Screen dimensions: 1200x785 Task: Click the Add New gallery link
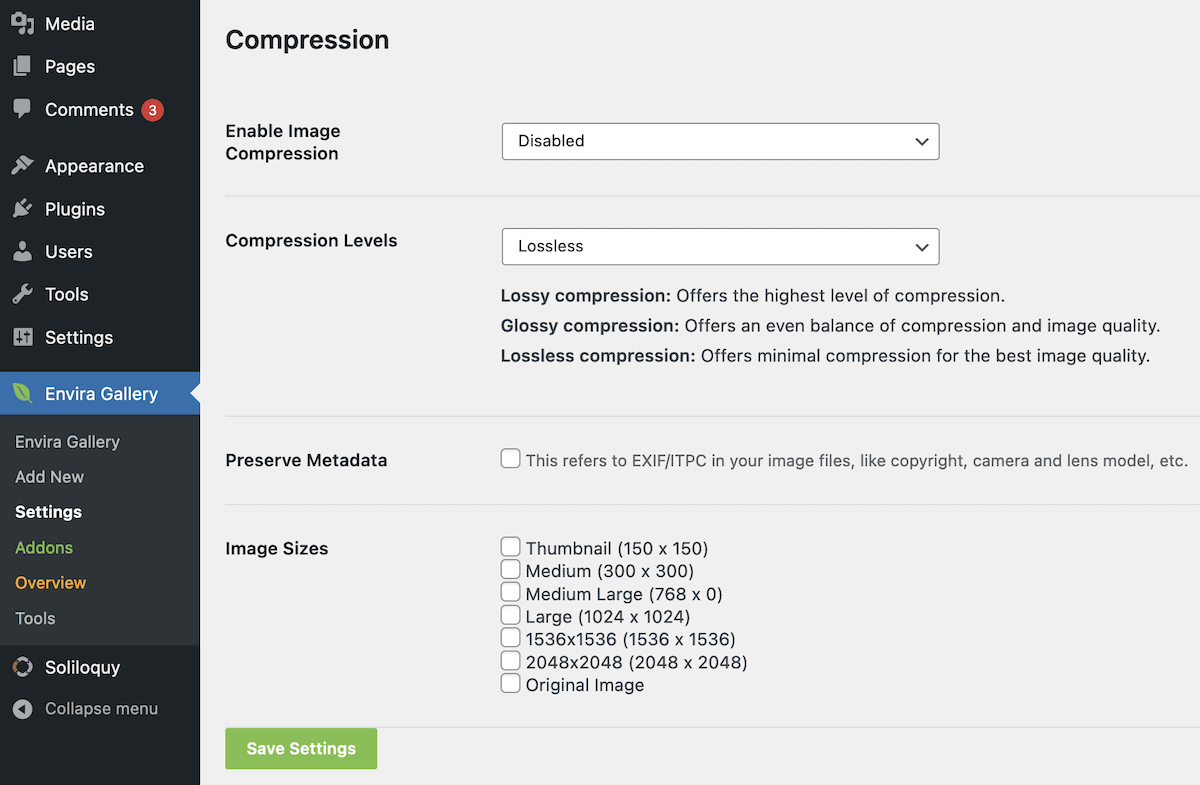click(x=50, y=477)
